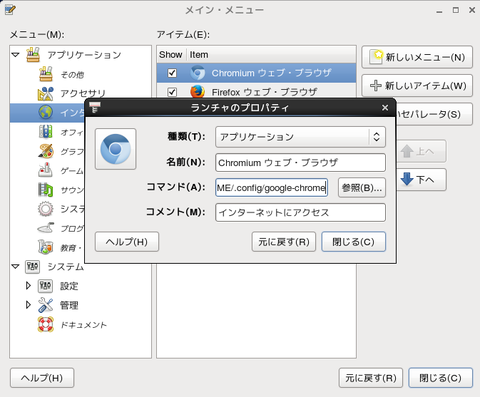Click the Item column header
This screenshot has width=480, height=397.
[271, 55]
